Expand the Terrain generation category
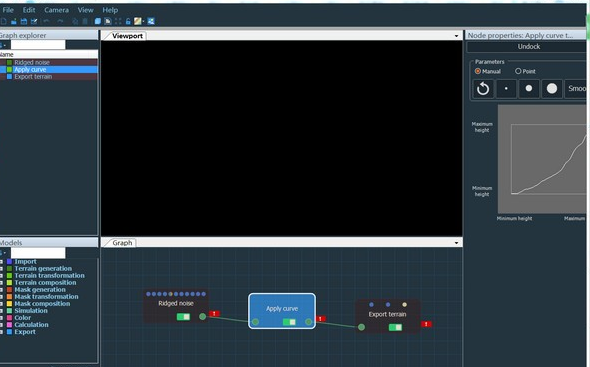Image resolution: width=590 pixels, height=367 pixels. point(2,269)
